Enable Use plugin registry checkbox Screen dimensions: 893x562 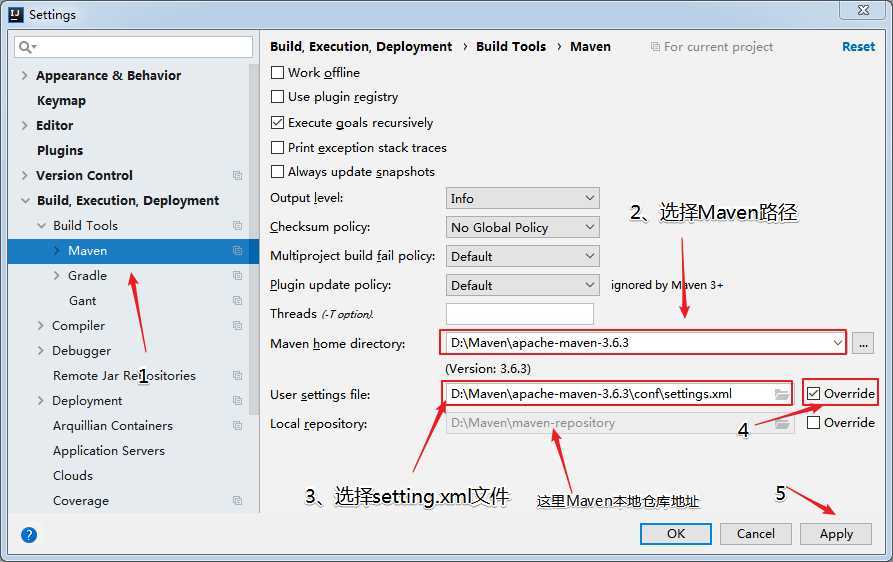pyautogui.click(x=277, y=97)
